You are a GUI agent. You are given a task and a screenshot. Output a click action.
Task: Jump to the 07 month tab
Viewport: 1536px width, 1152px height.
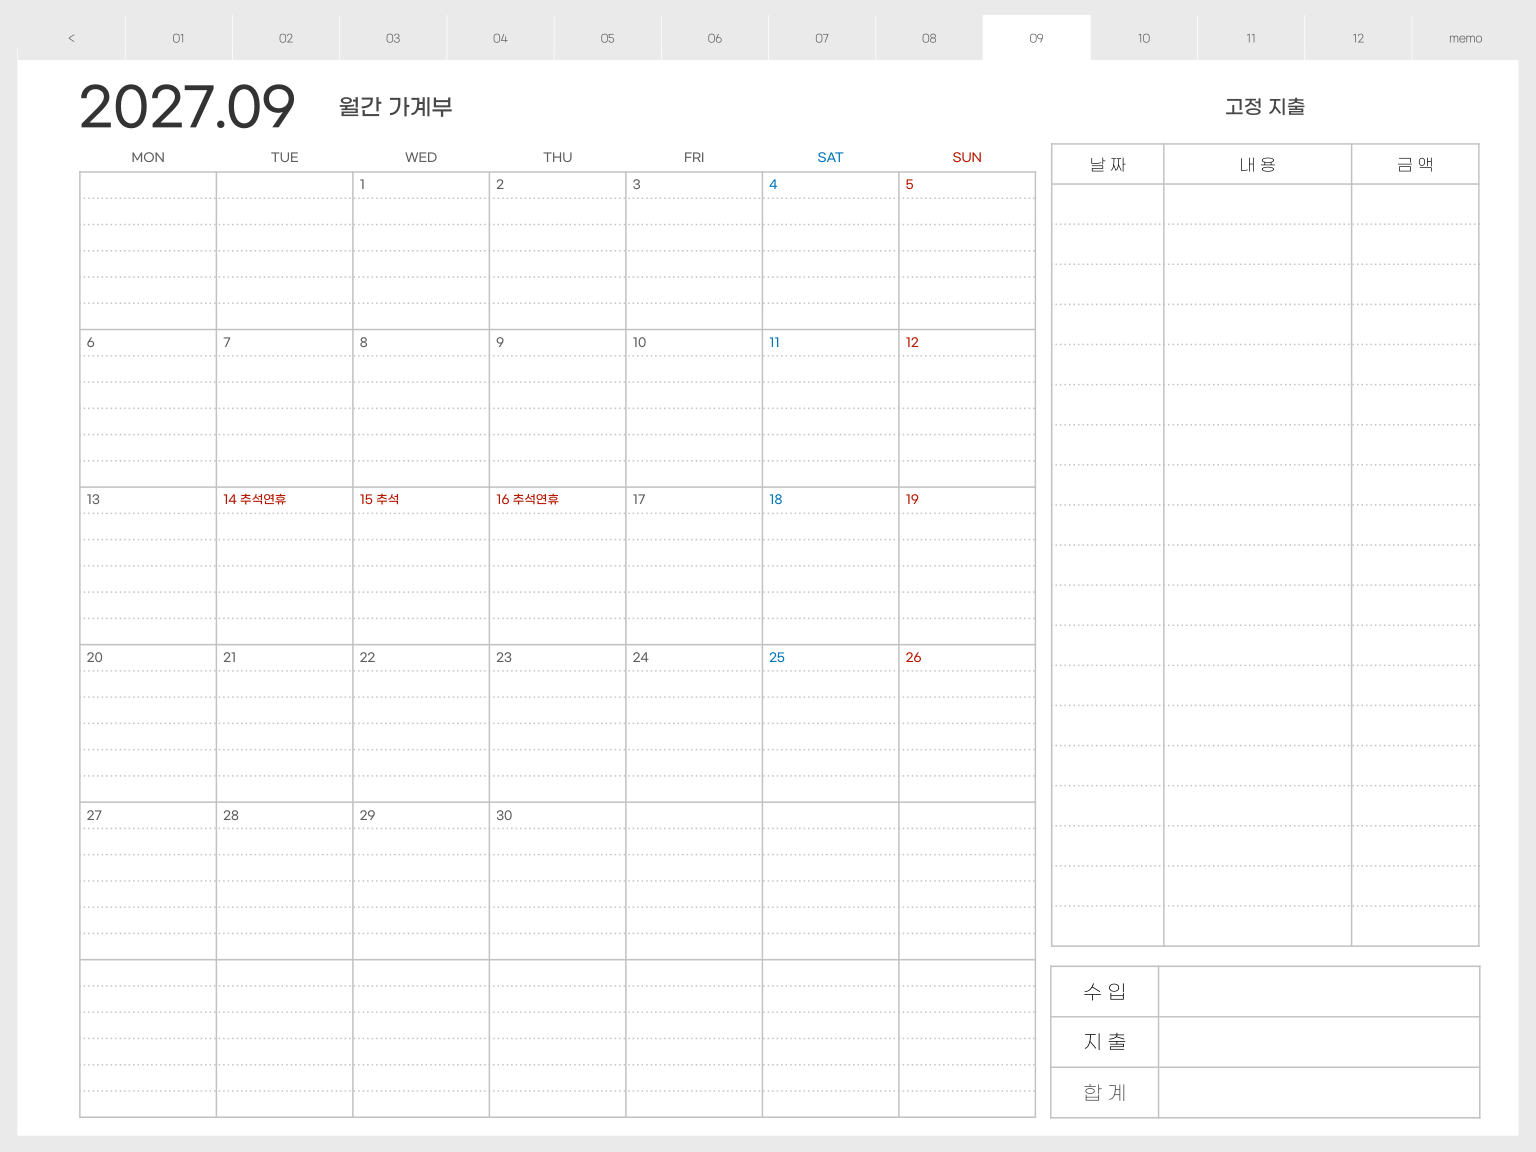(x=822, y=38)
